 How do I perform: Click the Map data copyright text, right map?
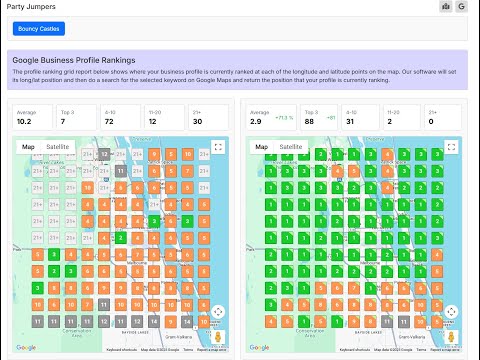pos(393,350)
